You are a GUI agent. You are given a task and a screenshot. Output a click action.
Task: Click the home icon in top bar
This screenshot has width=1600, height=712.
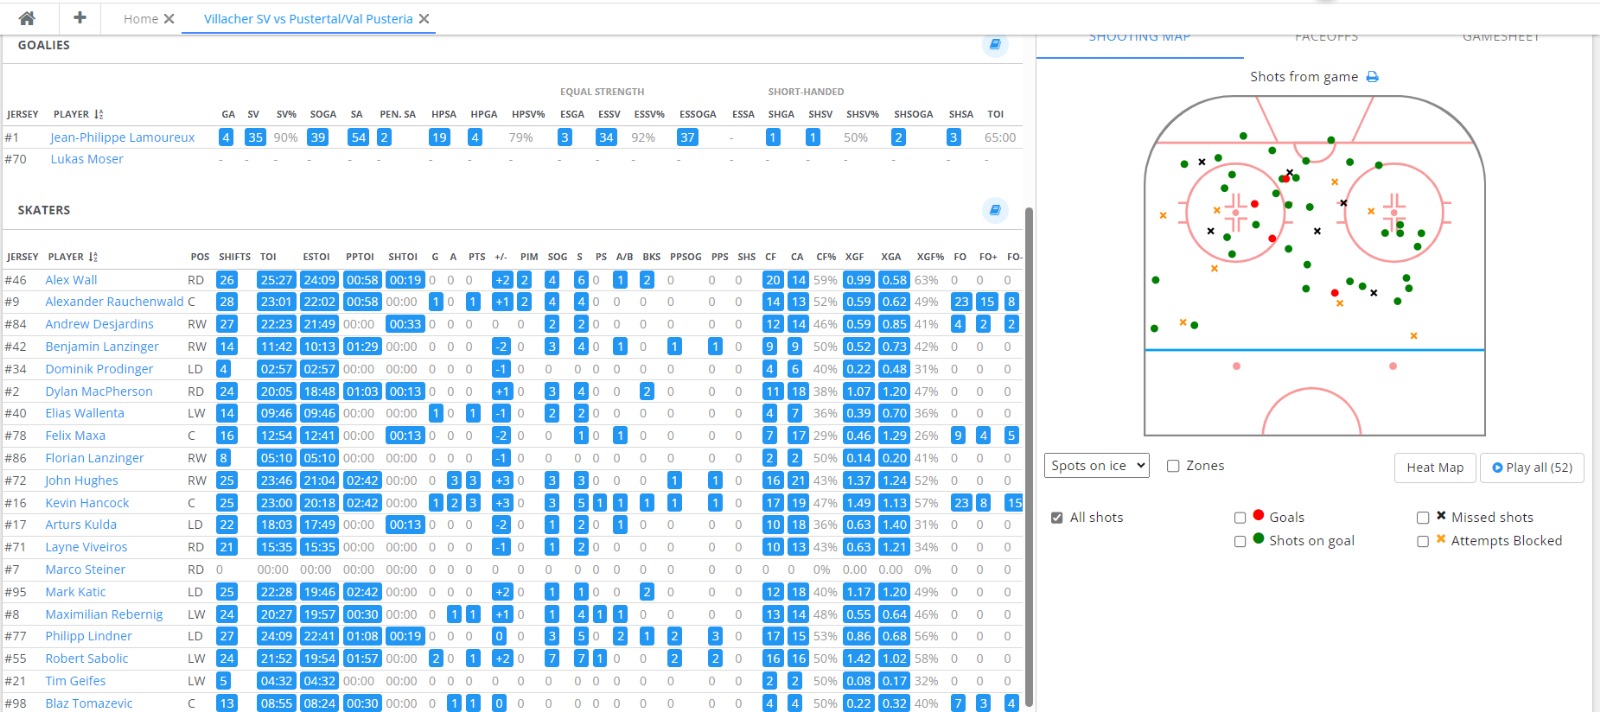tap(27, 18)
